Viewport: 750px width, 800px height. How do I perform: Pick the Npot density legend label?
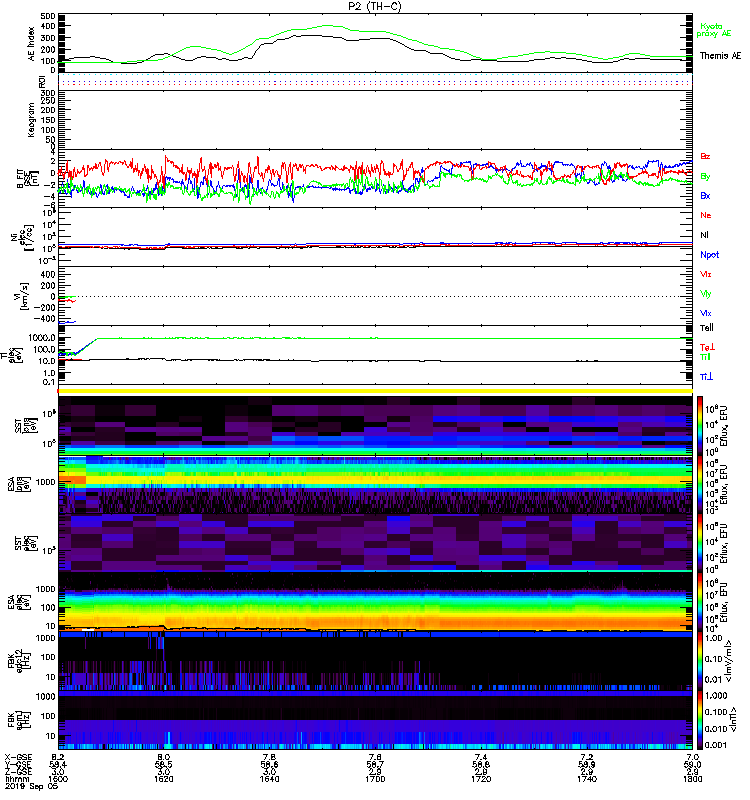711,254
